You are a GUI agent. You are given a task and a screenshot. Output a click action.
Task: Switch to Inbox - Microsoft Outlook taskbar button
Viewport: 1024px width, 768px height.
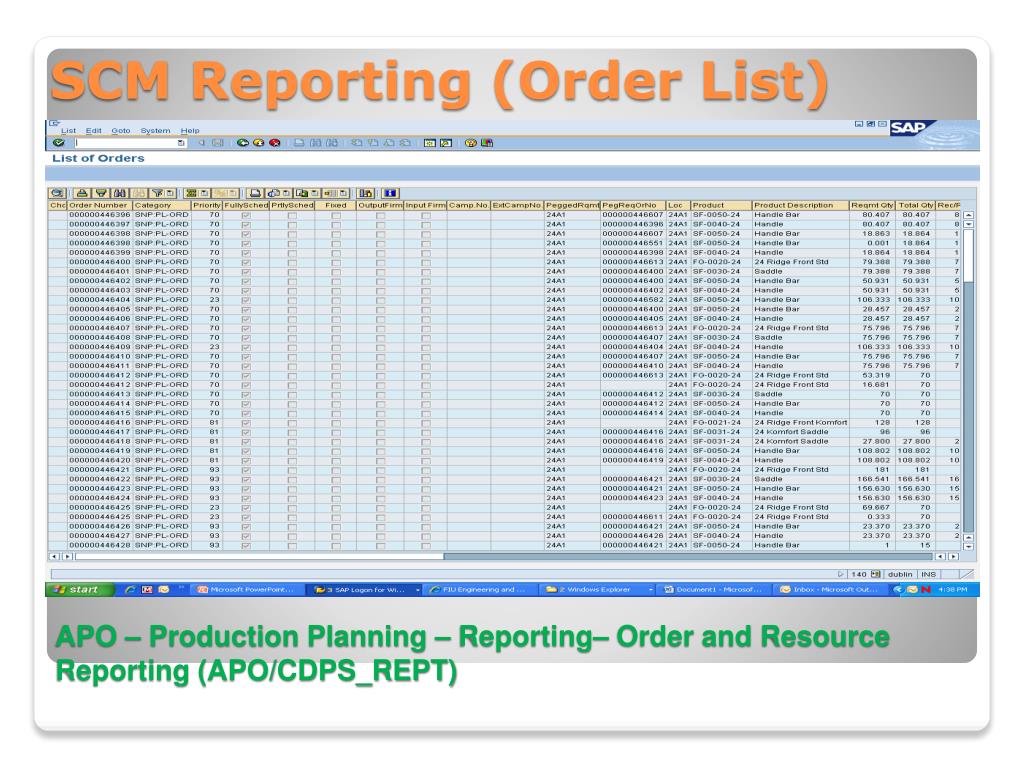pos(833,589)
